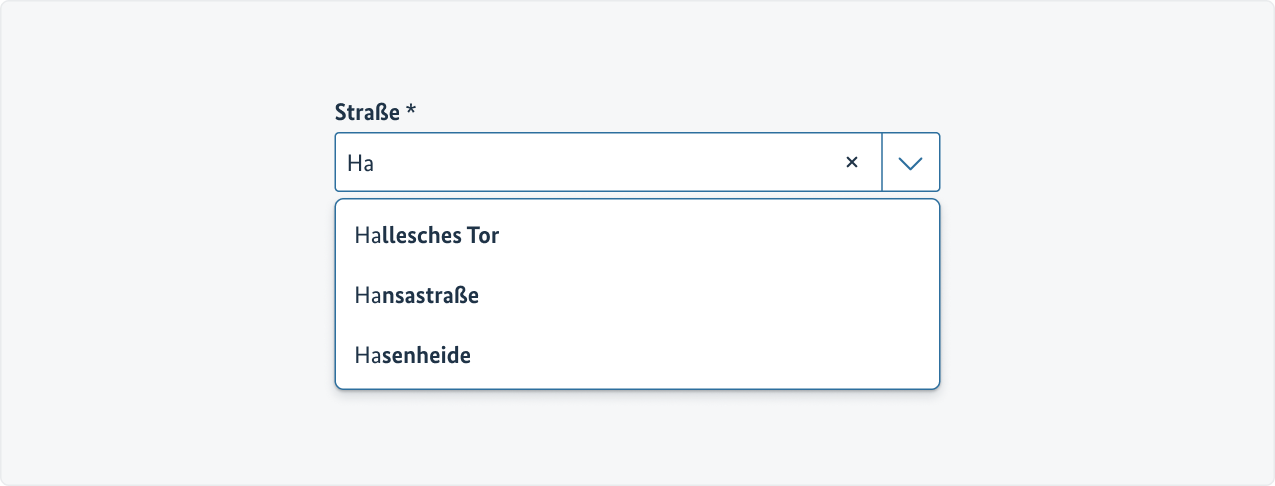Screen dimensions: 1275x486
Task: Pick the Hasenheide option
Action: pyautogui.click(x=413, y=355)
